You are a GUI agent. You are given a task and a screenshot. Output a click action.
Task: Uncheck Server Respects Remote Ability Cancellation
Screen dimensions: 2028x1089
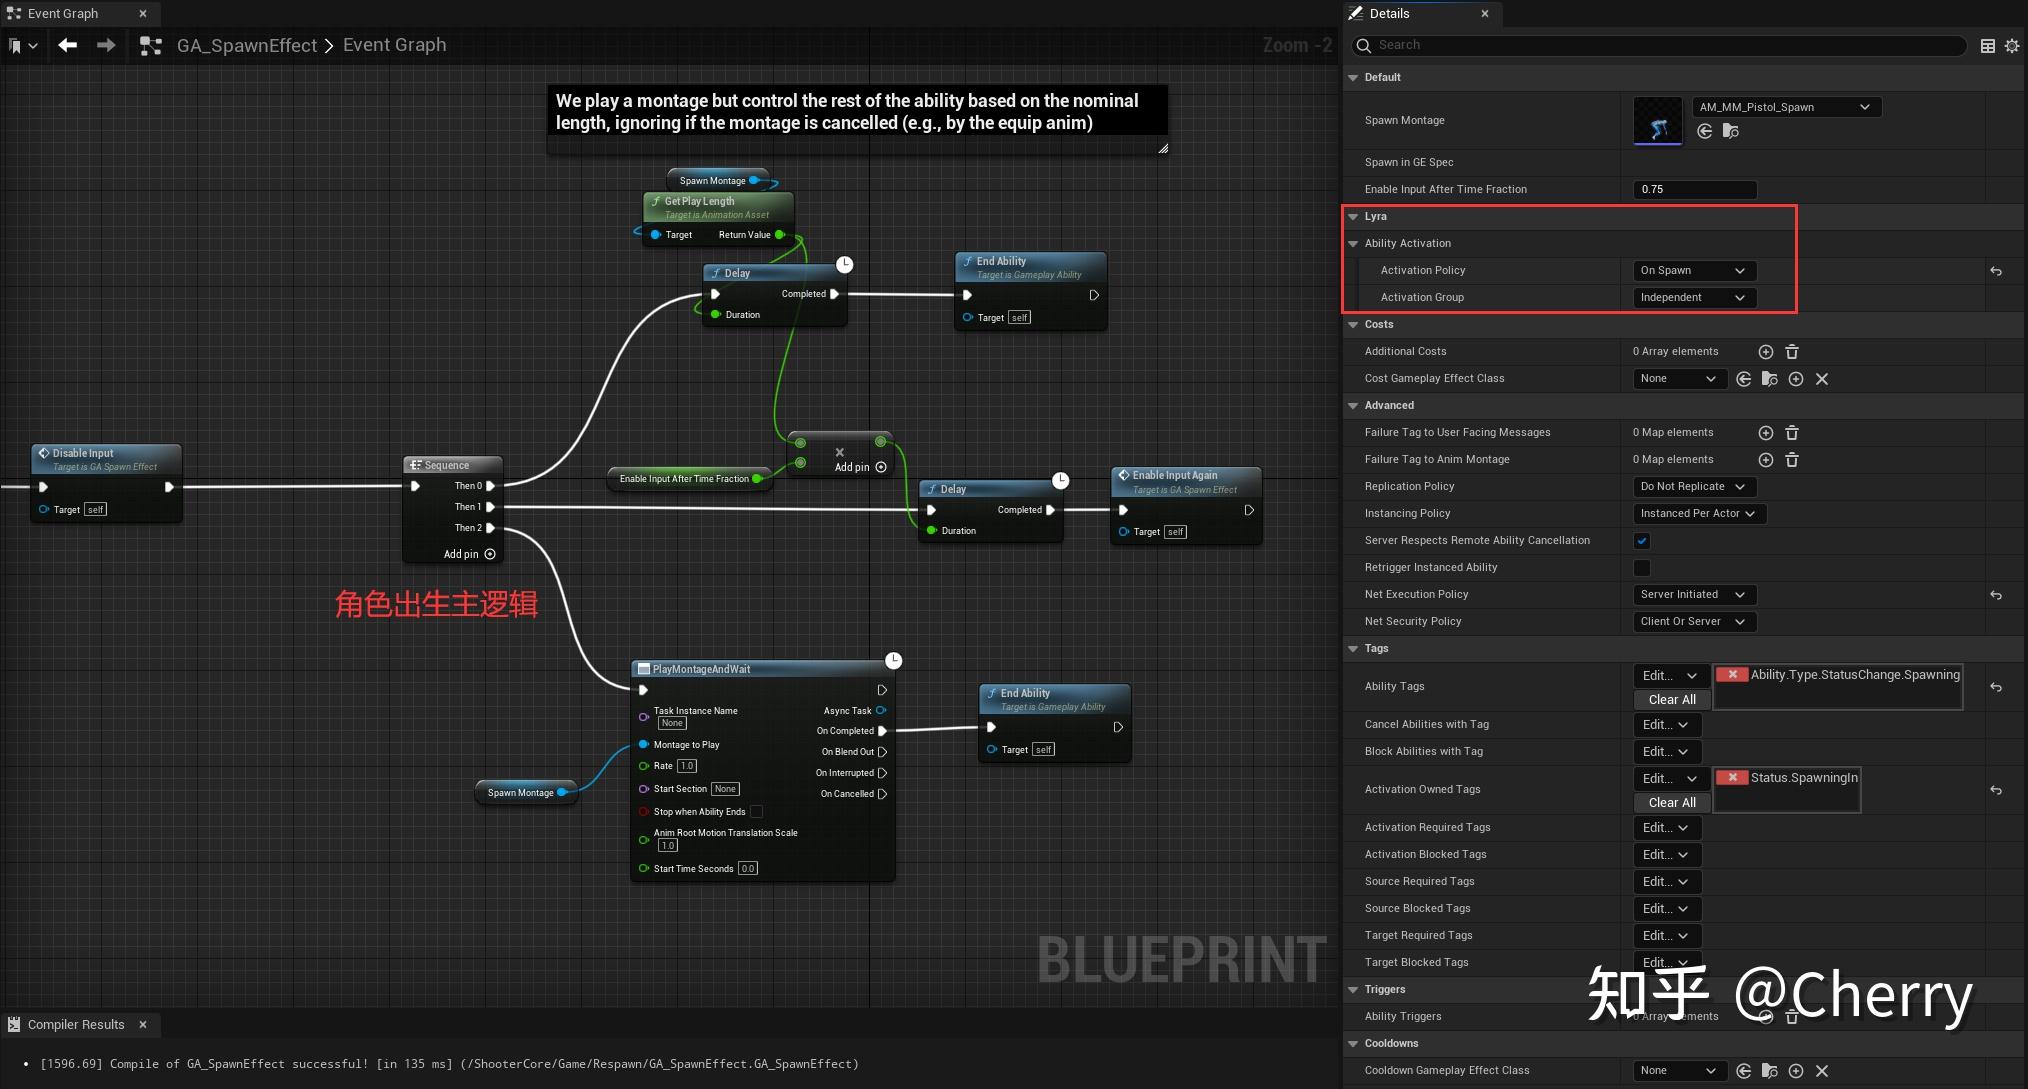tap(1642, 541)
